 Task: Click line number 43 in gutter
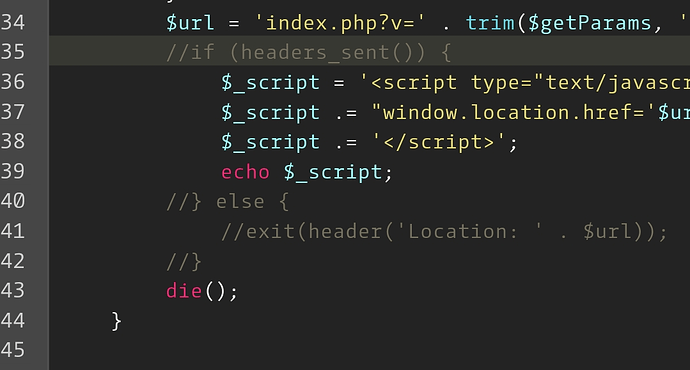pyautogui.click(x=13, y=290)
